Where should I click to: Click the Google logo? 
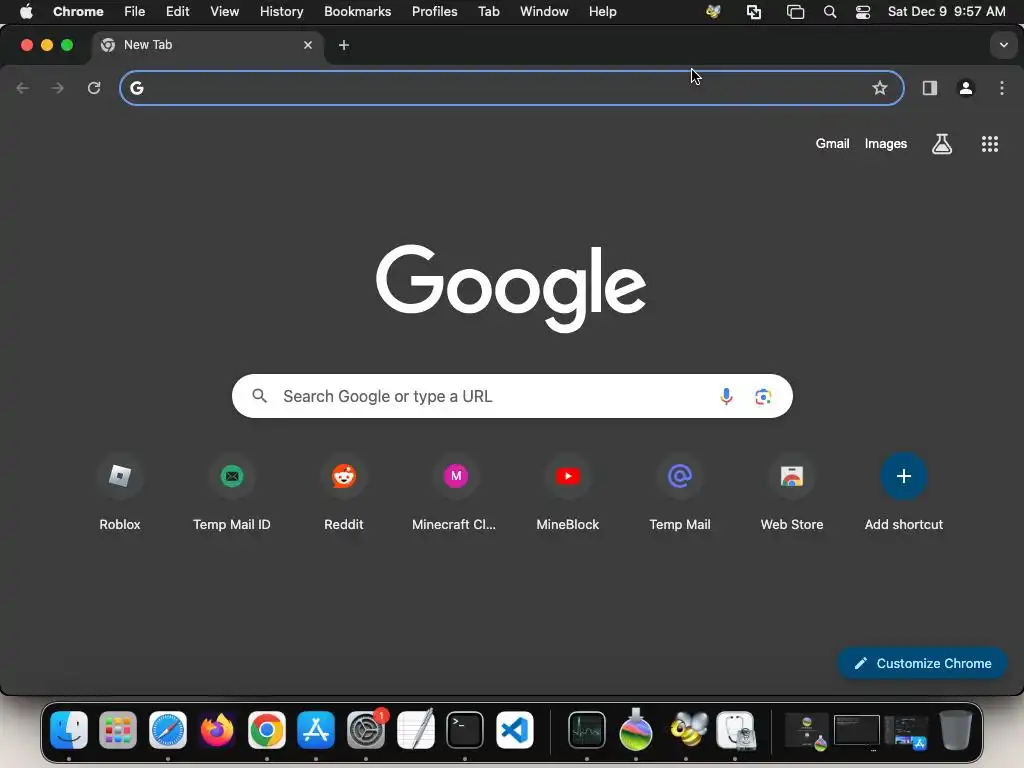tap(511, 288)
